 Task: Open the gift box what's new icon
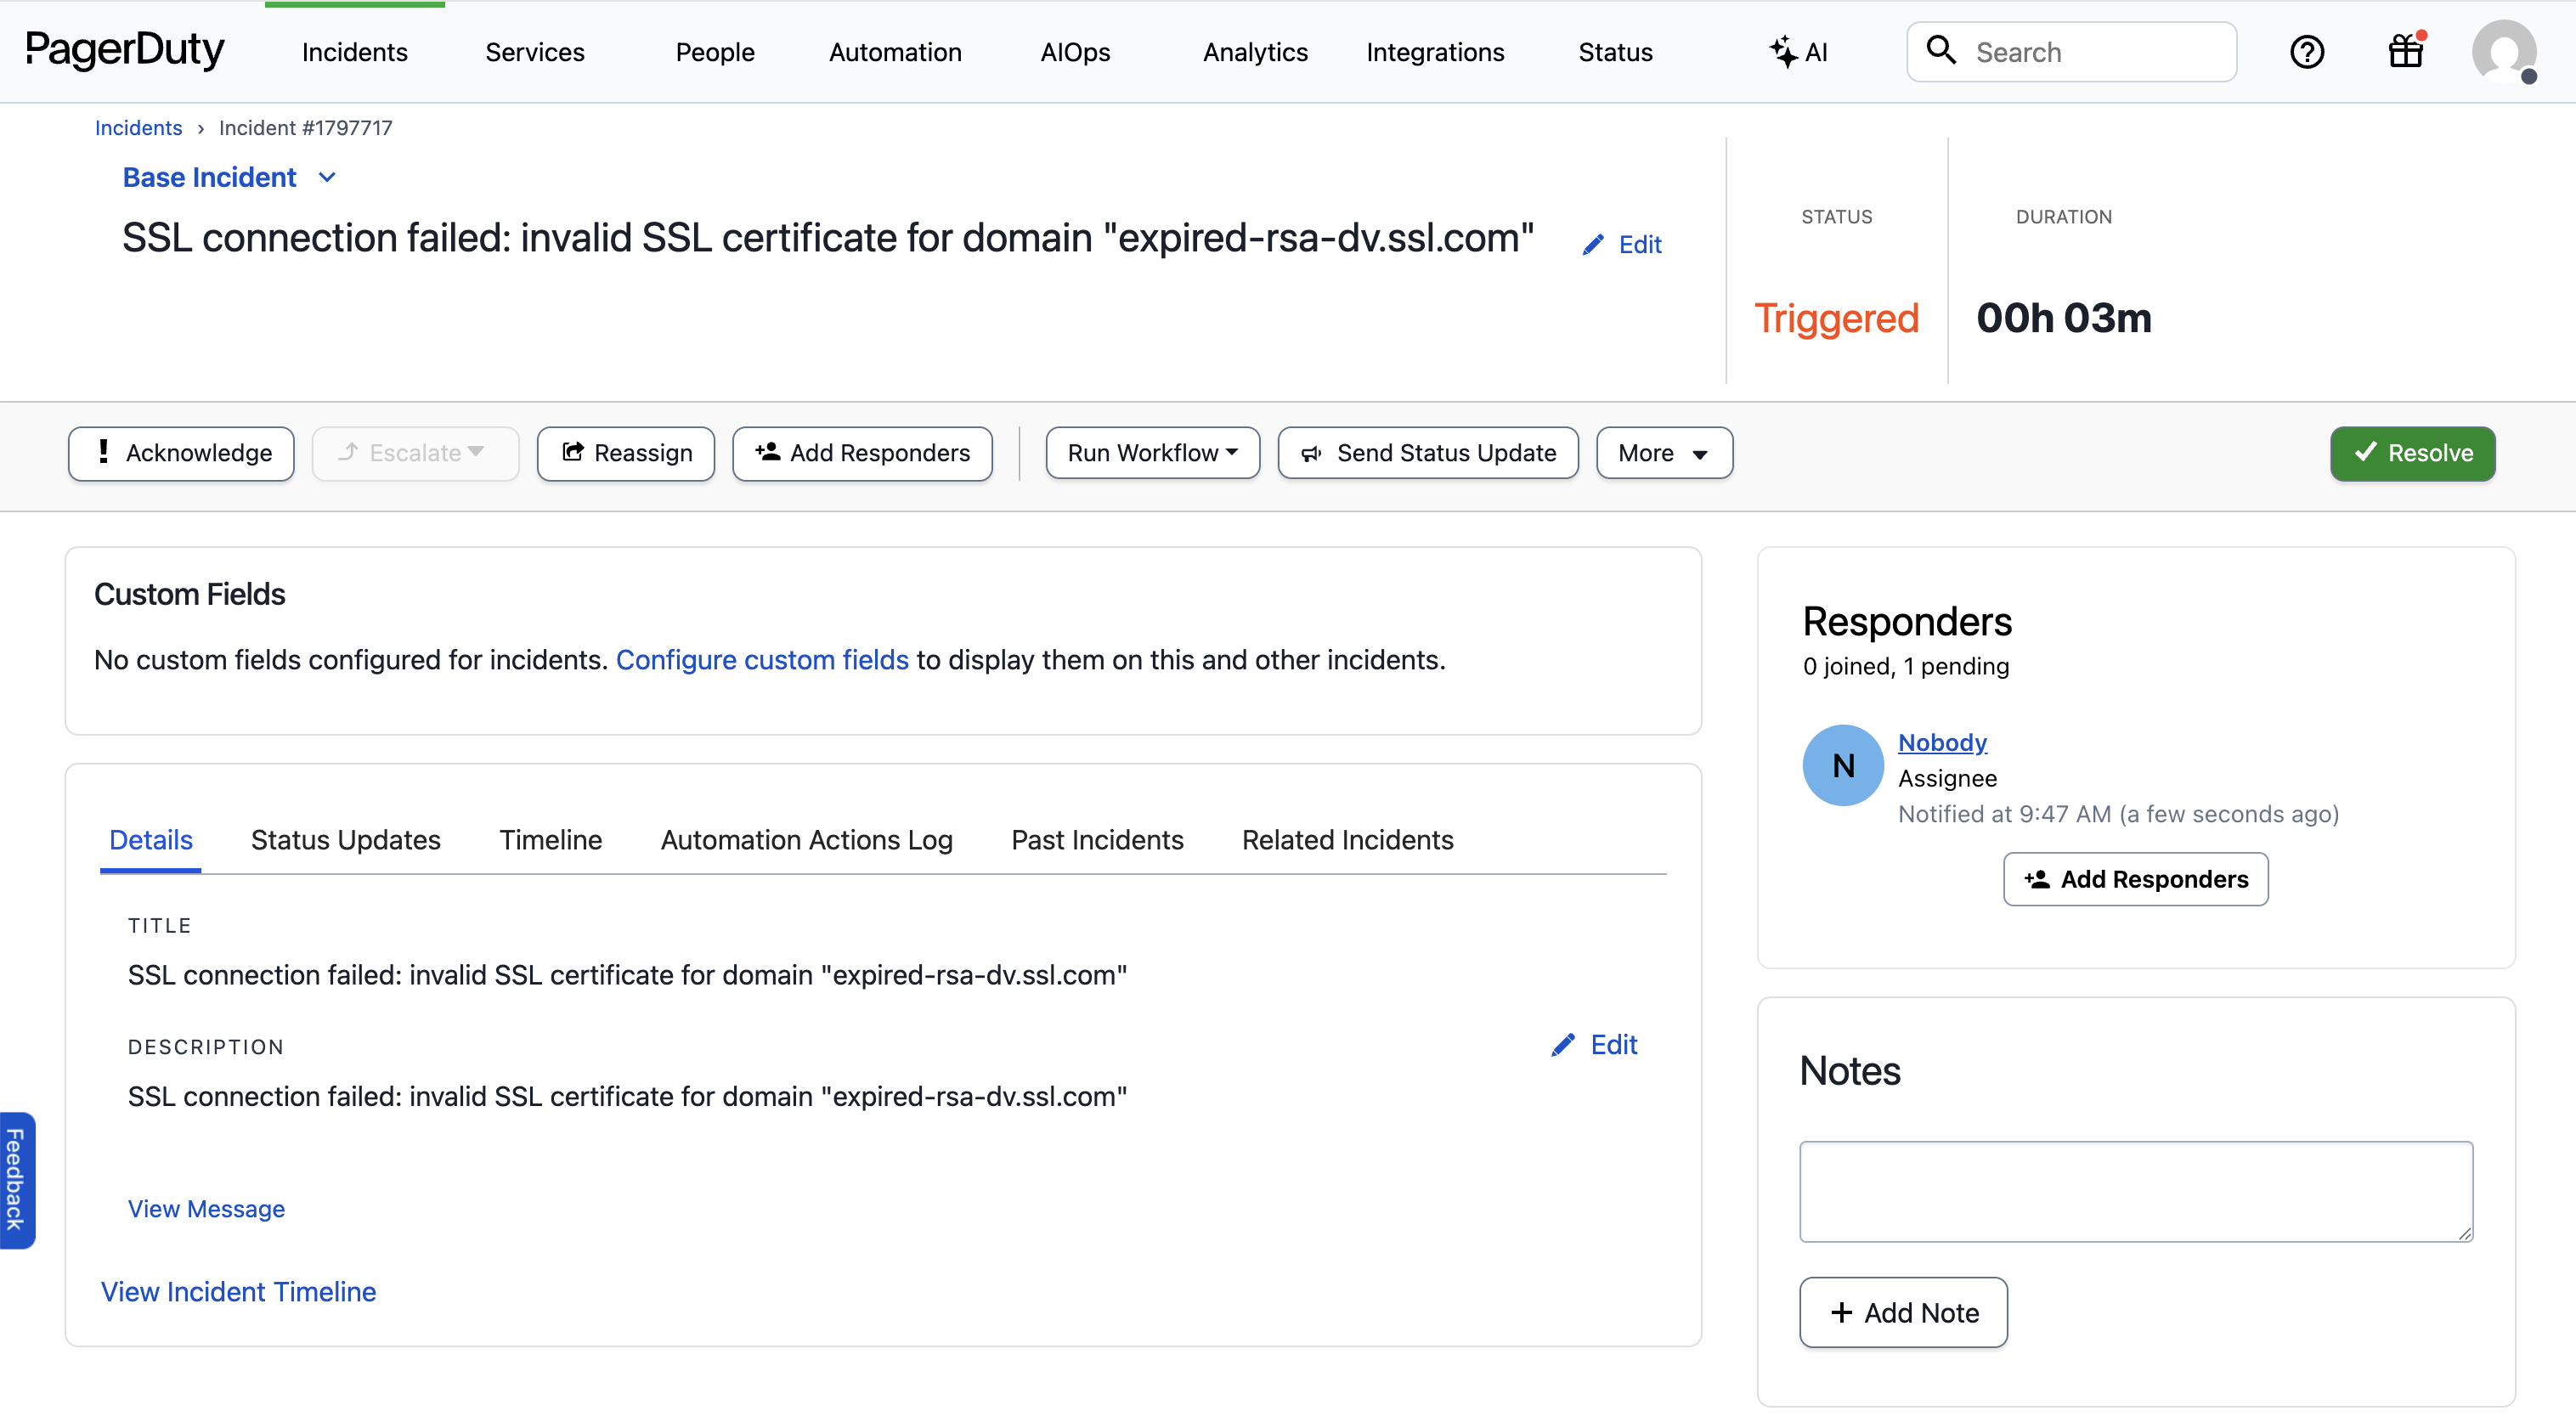(x=2405, y=52)
